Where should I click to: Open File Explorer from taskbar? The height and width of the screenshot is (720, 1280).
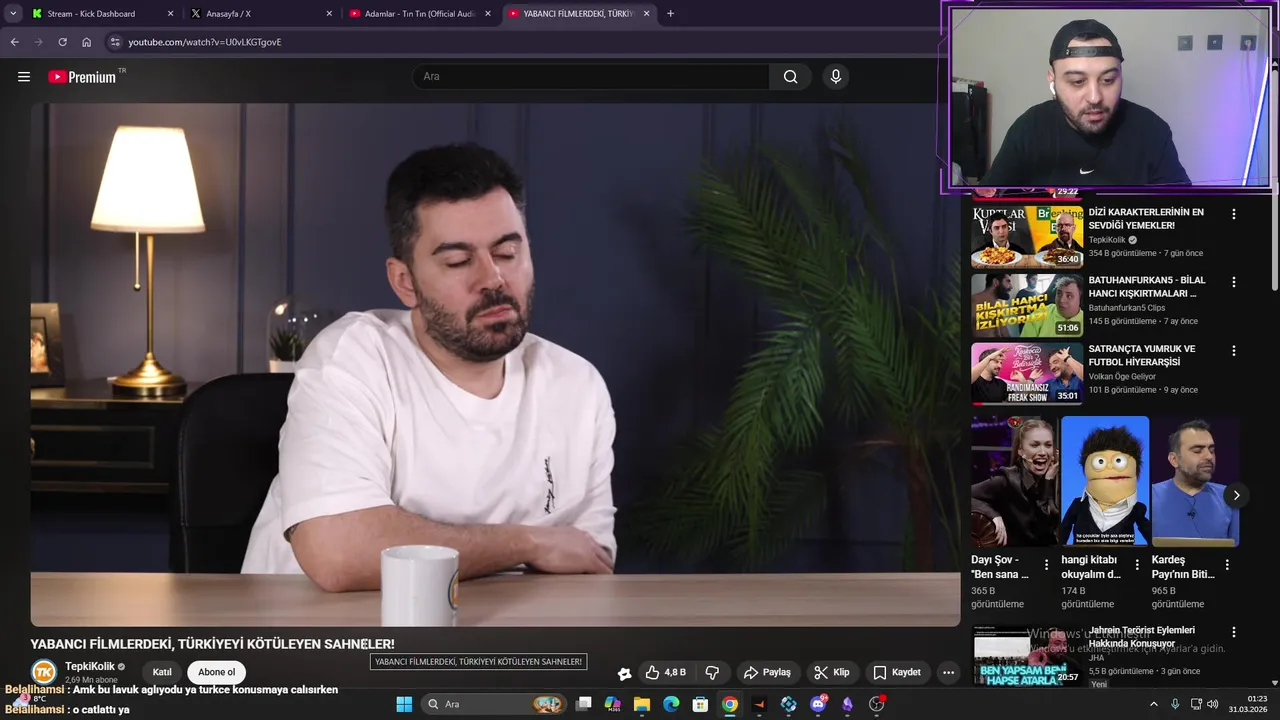pos(642,704)
